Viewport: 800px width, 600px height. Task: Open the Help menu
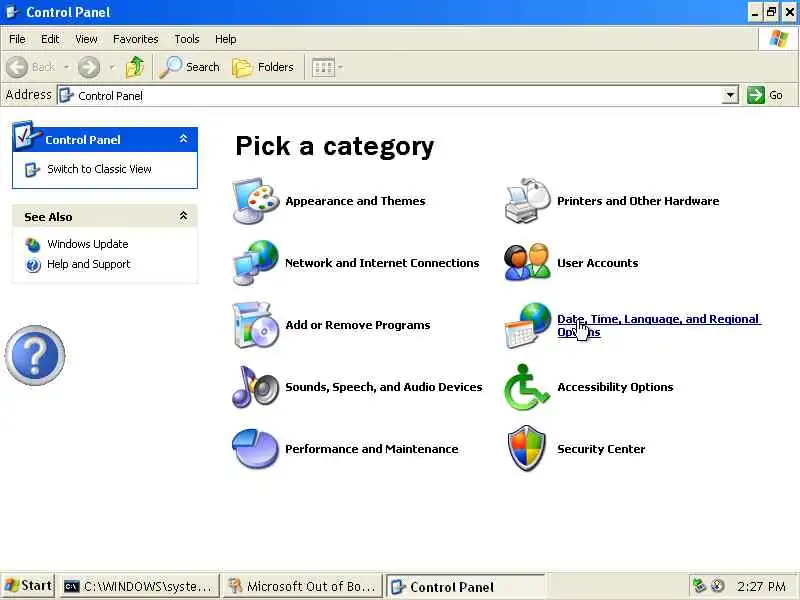pos(225,39)
